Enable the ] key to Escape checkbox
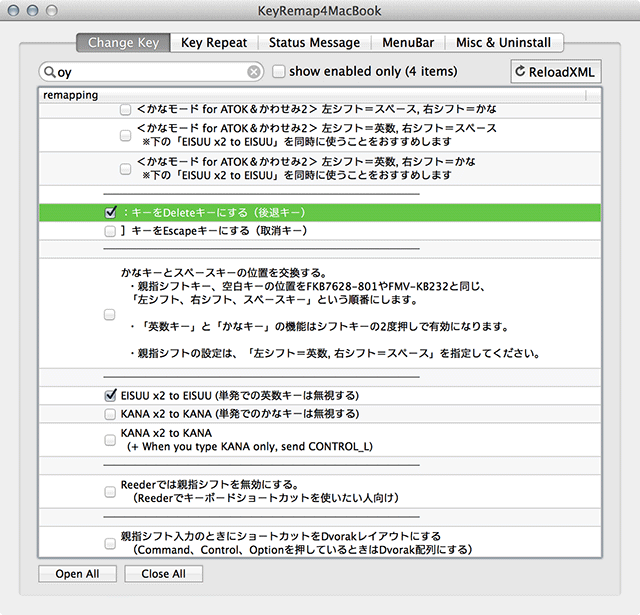Viewport: 640px width, 615px height. [x=110, y=231]
